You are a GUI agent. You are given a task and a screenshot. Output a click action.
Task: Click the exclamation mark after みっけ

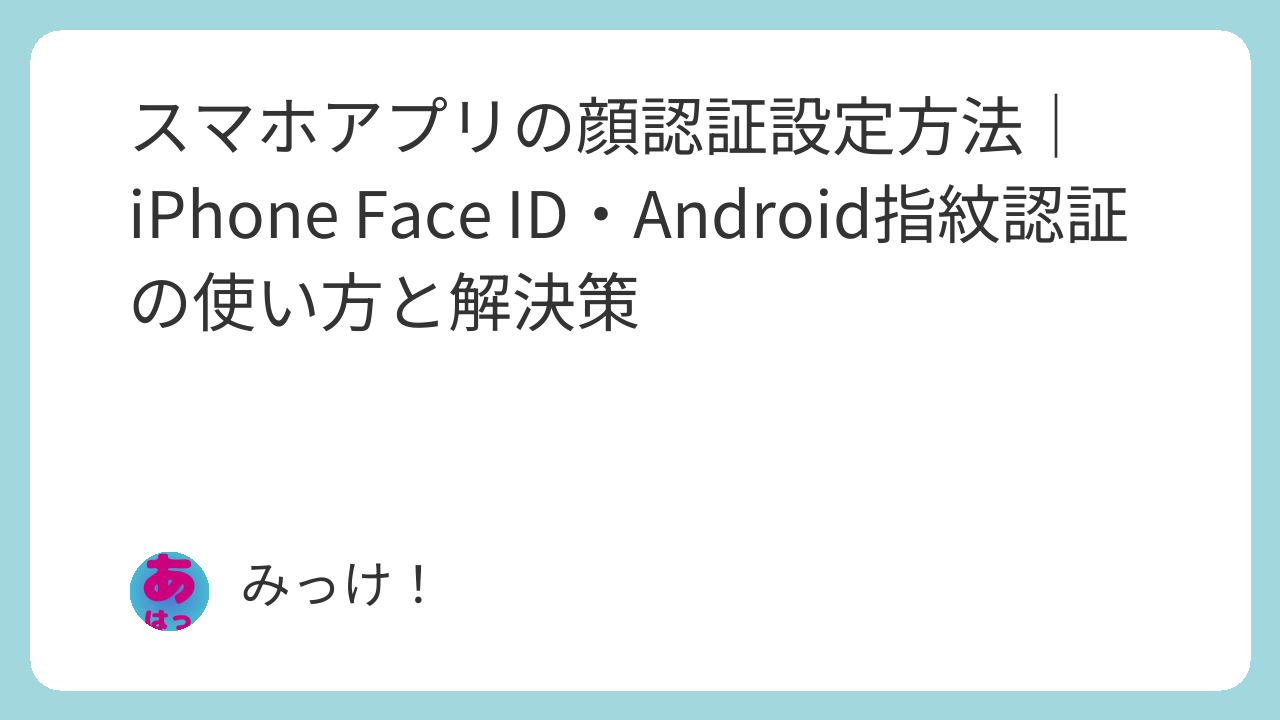[x=419, y=586]
